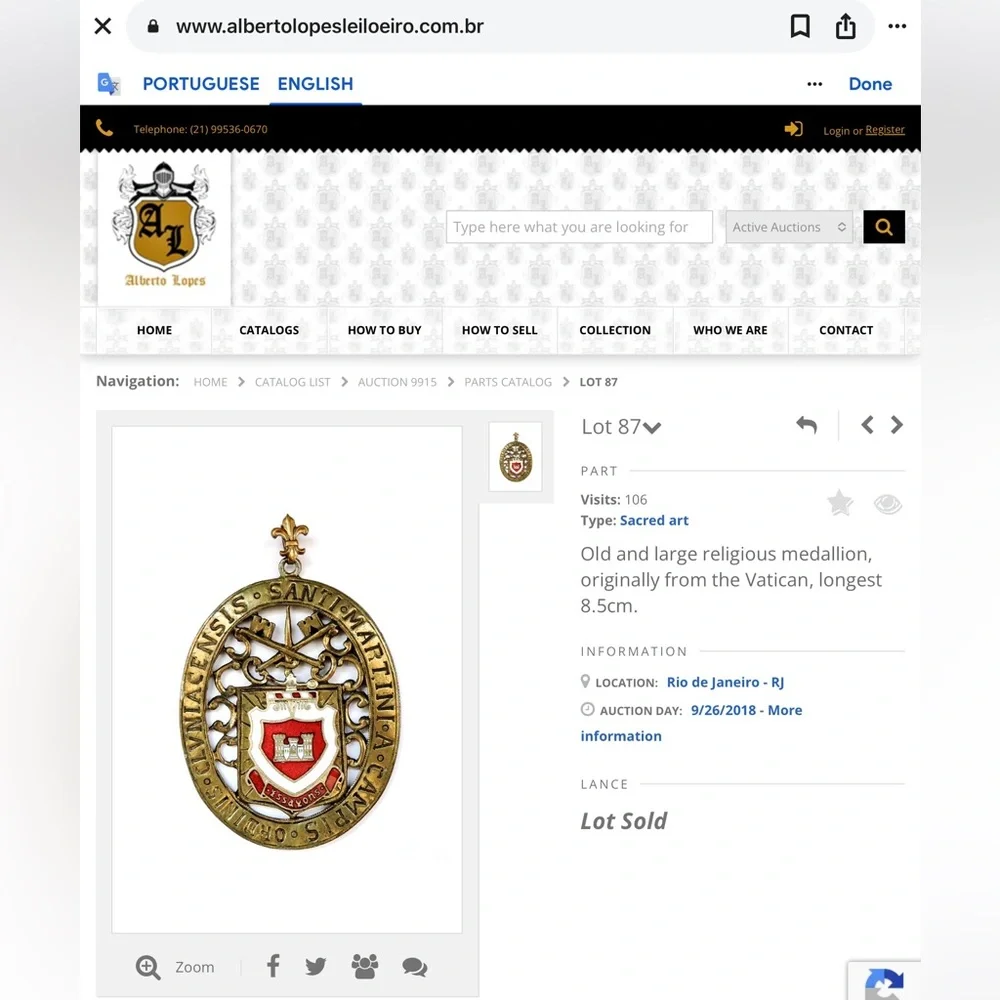The height and width of the screenshot is (1000, 1000).
Task: Click the Google Translate icon
Action: 108,84
